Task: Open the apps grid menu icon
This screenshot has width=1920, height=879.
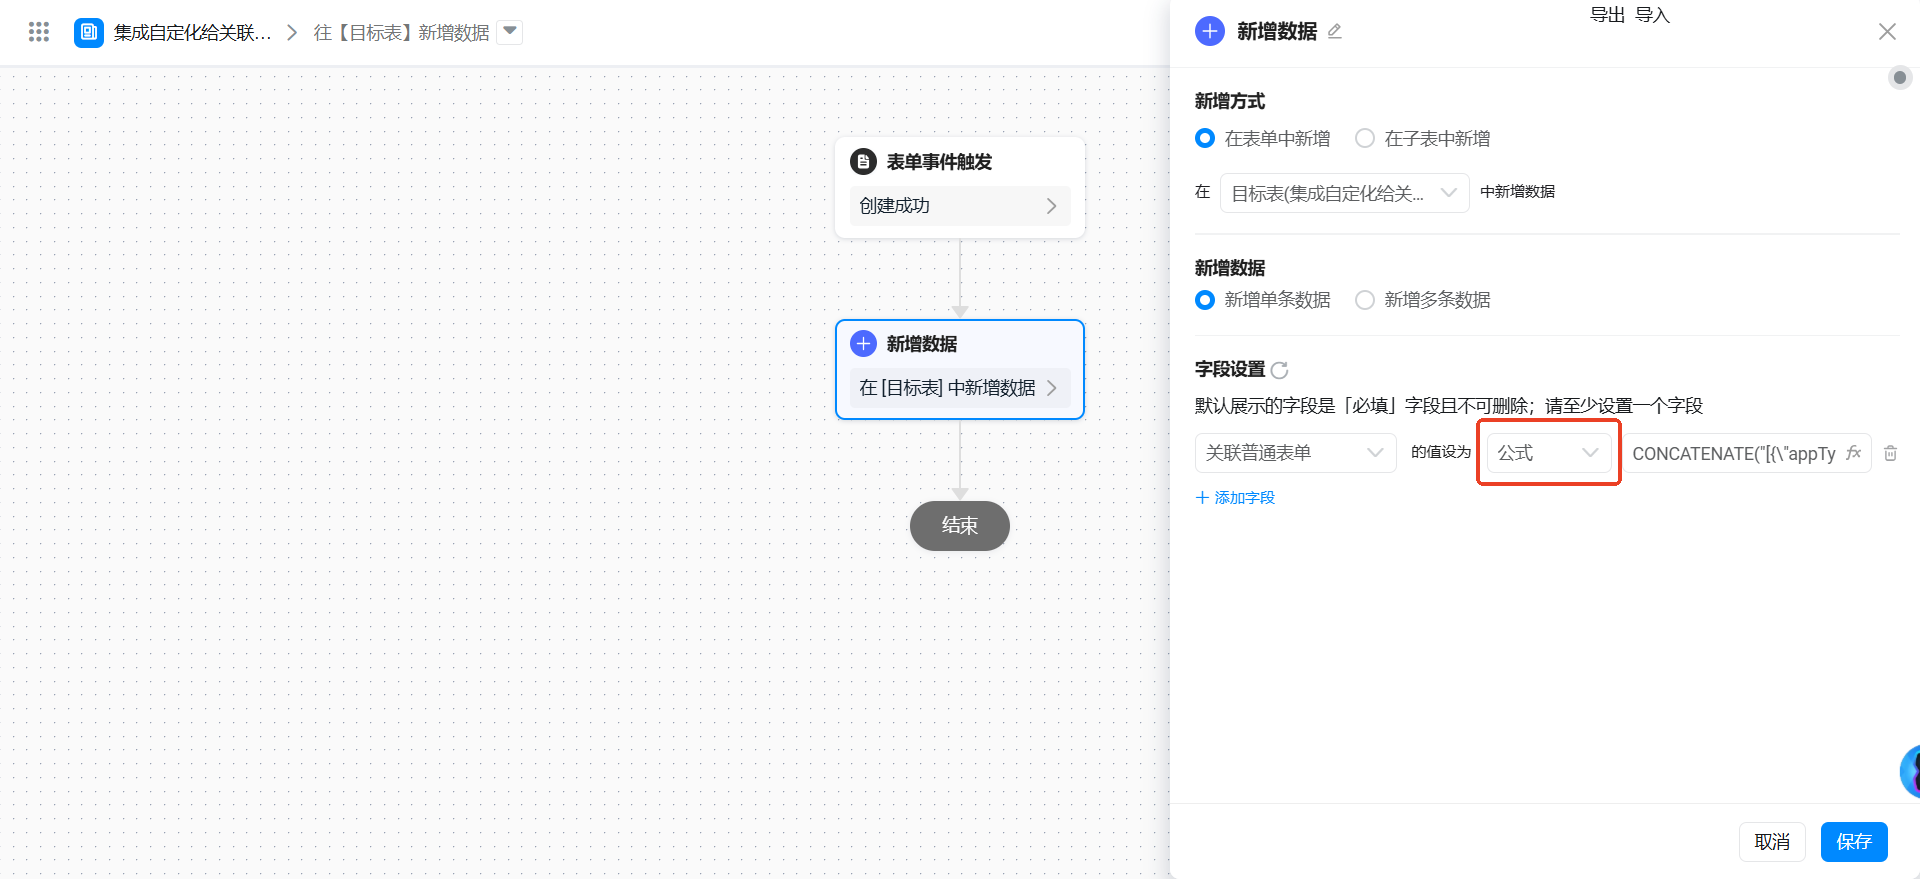Action: [x=39, y=32]
